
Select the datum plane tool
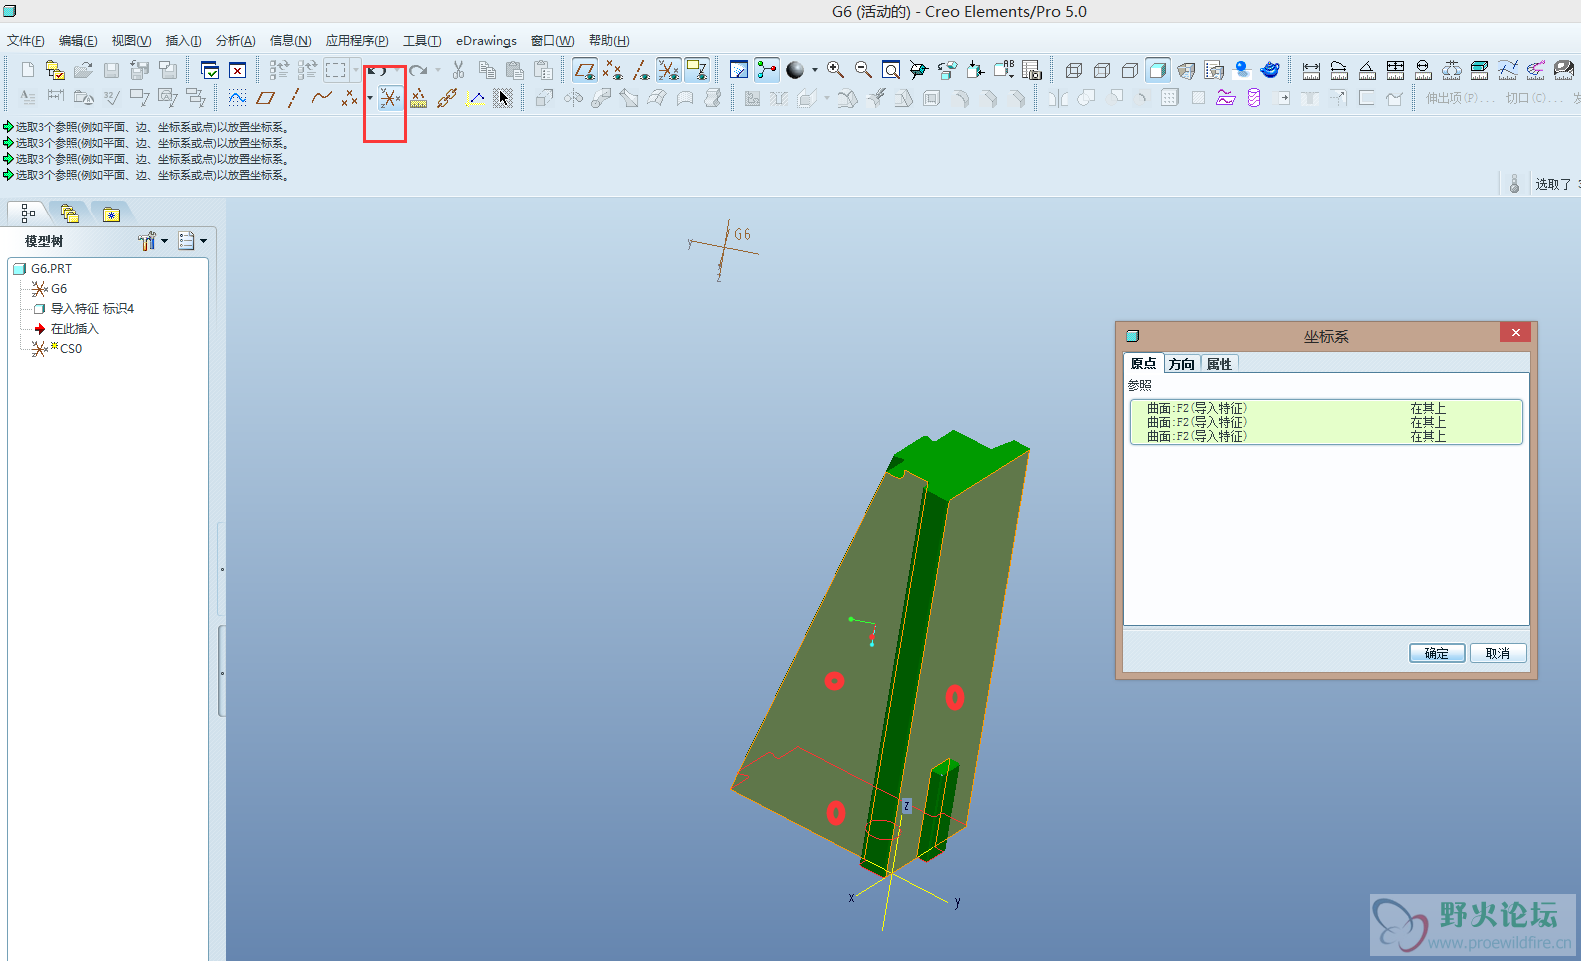pyautogui.click(x=265, y=98)
